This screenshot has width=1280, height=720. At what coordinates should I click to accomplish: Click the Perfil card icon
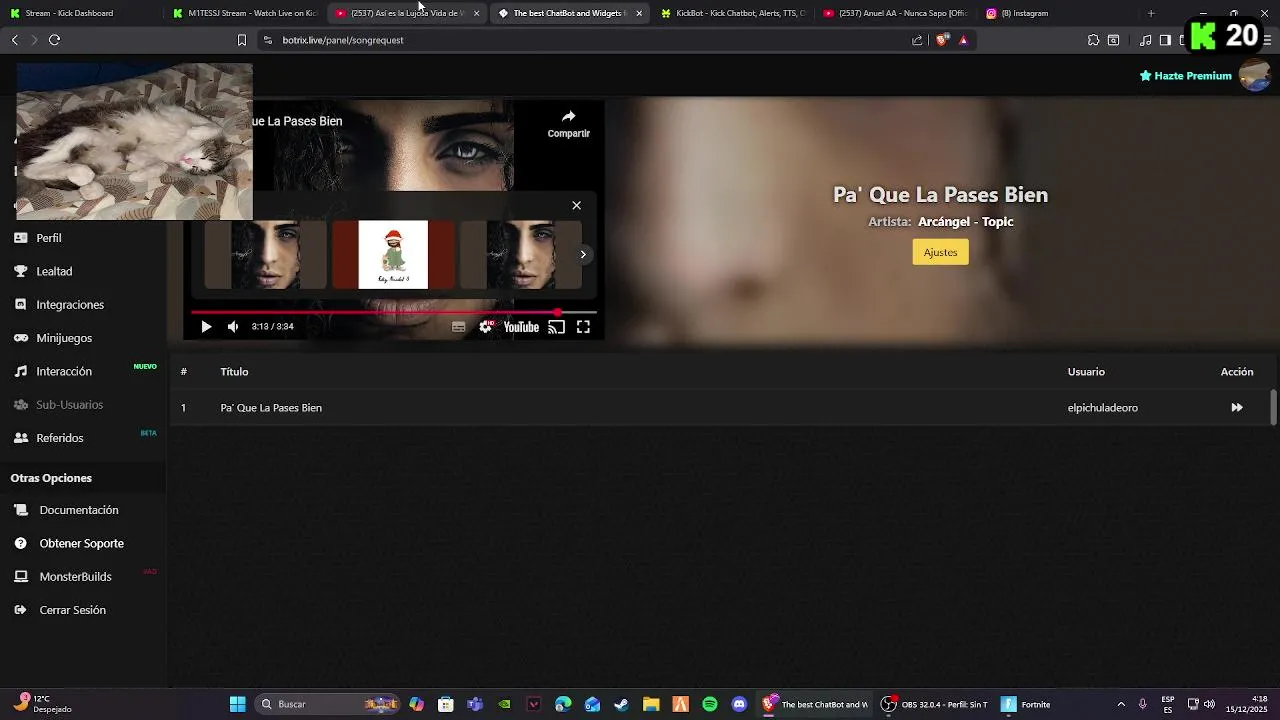[20, 238]
